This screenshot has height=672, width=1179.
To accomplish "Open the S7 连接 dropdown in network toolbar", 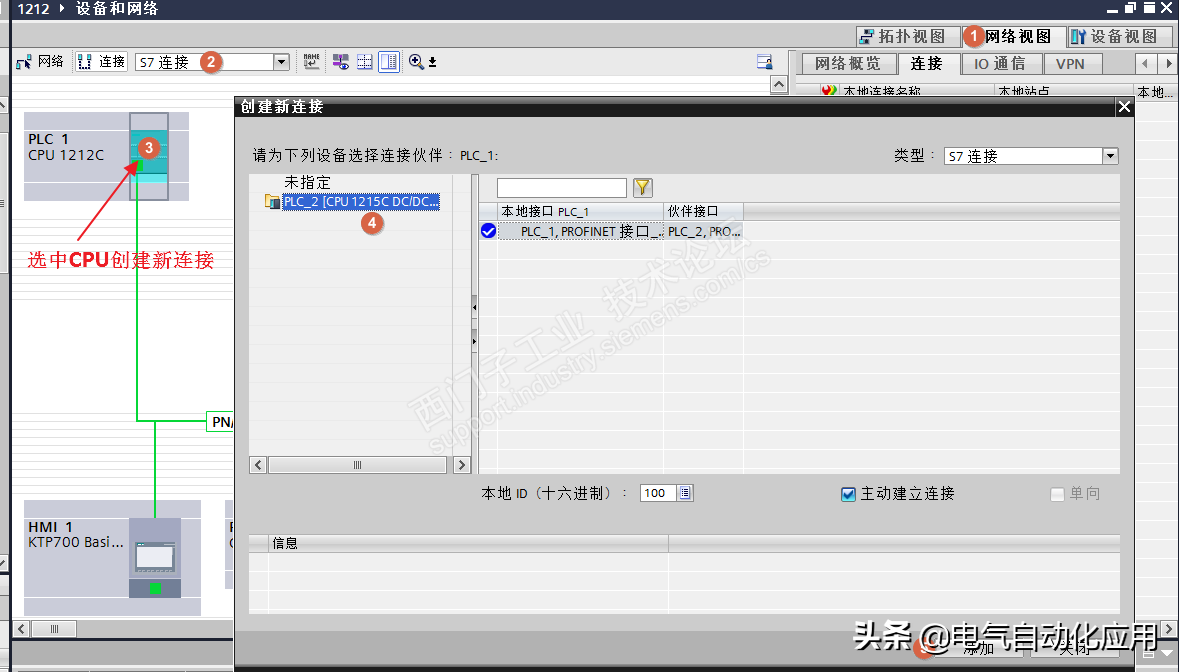I will tap(281, 62).
